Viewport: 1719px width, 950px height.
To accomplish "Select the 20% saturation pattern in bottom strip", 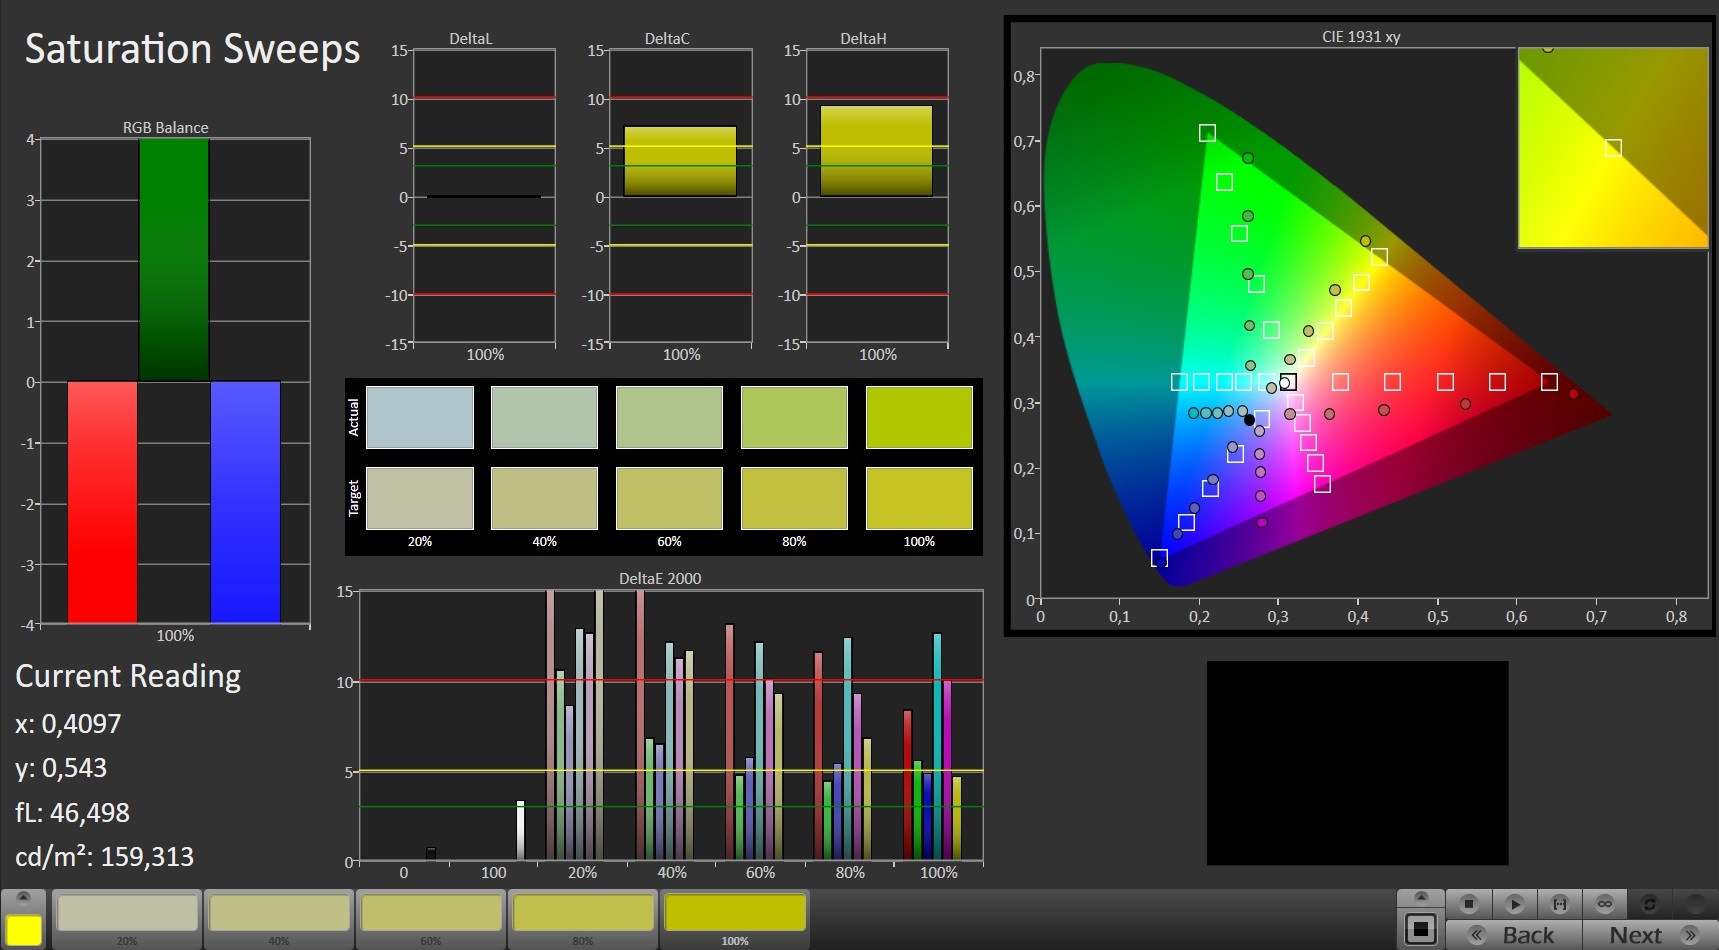I will click(x=127, y=919).
